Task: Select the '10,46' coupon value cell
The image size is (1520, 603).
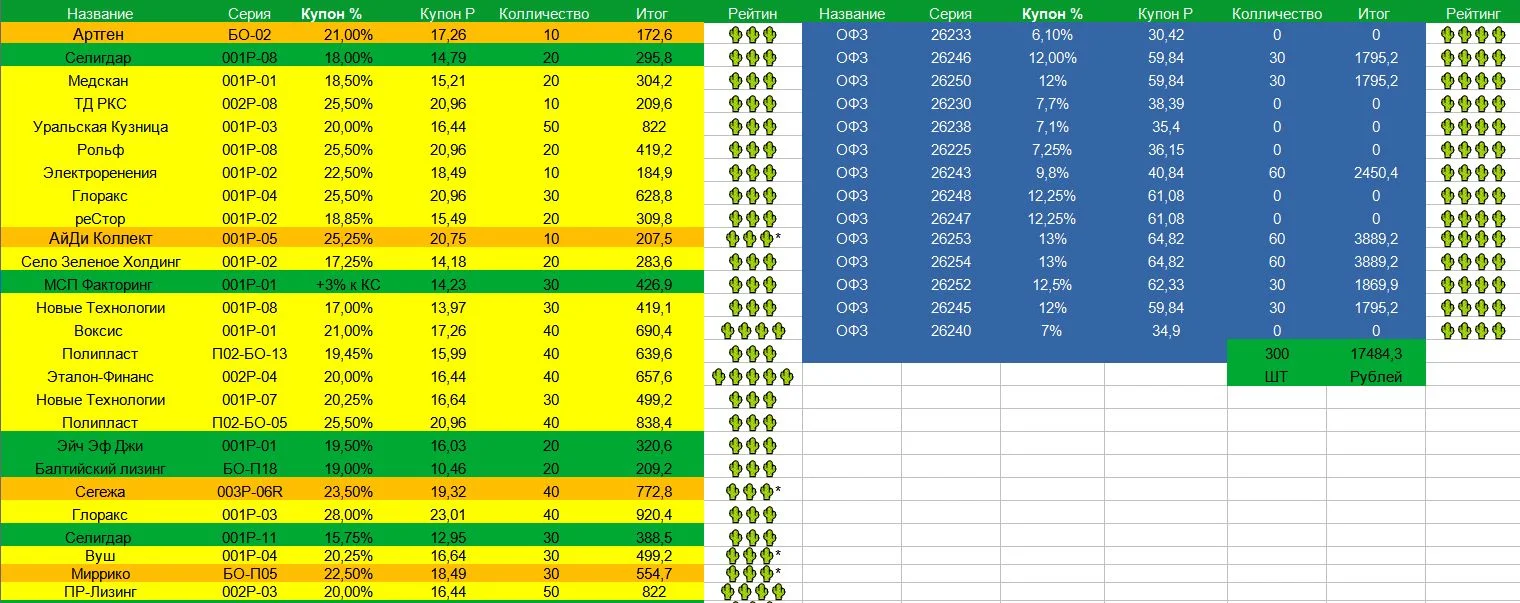Action: pyautogui.click(x=447, y=469)
